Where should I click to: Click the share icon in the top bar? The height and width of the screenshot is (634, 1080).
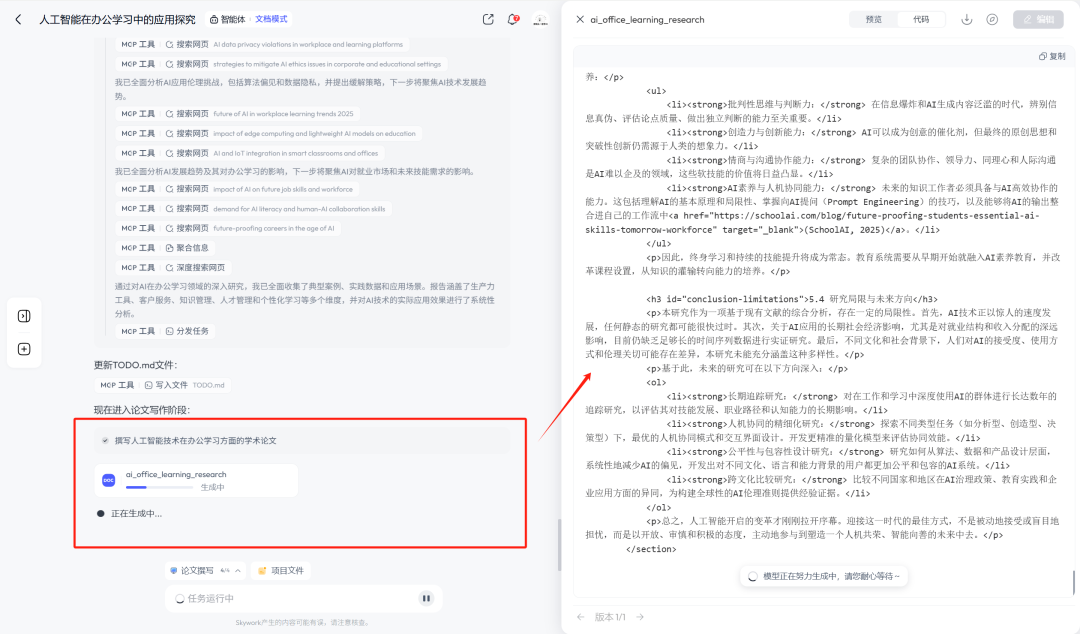point(488,18)
